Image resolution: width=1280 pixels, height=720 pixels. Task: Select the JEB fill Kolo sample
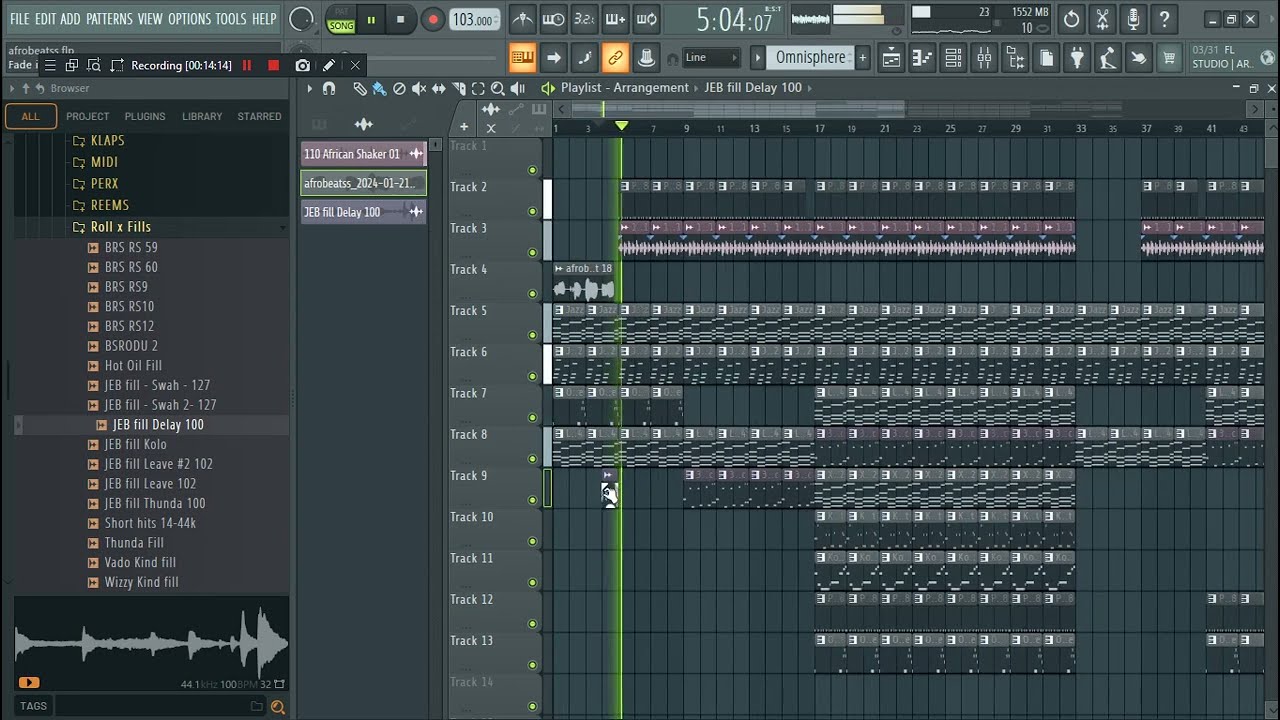tap(136, 444)
